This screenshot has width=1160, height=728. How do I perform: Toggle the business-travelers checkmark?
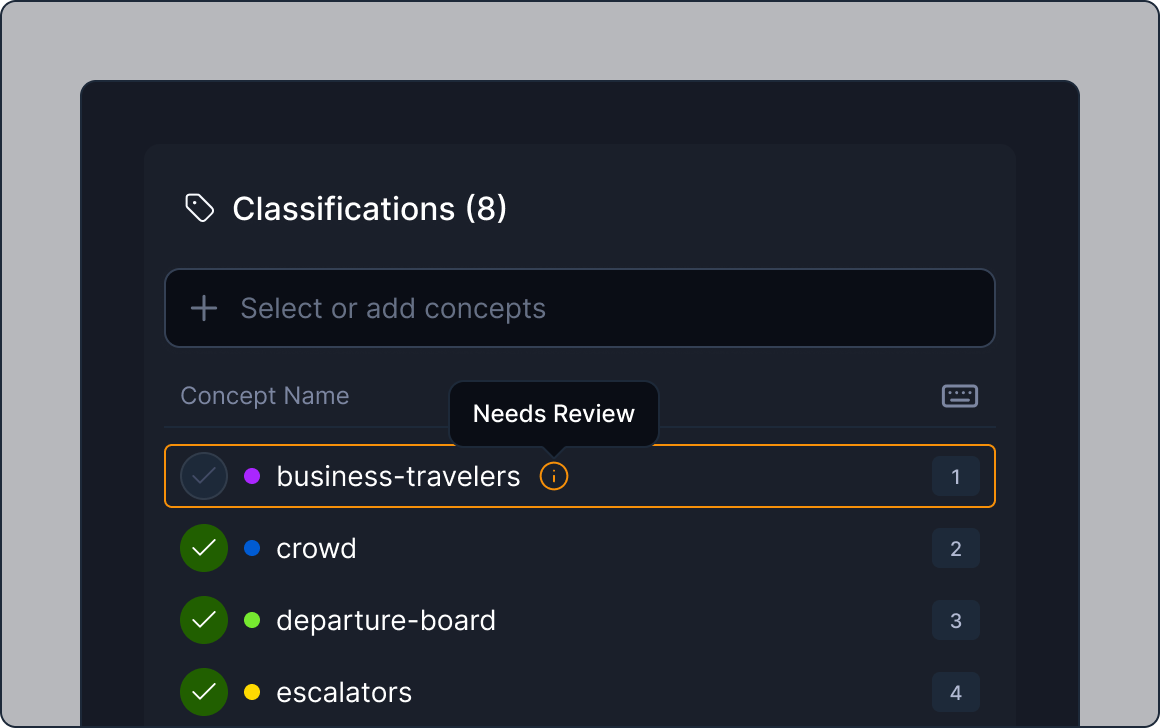point(204,477)
